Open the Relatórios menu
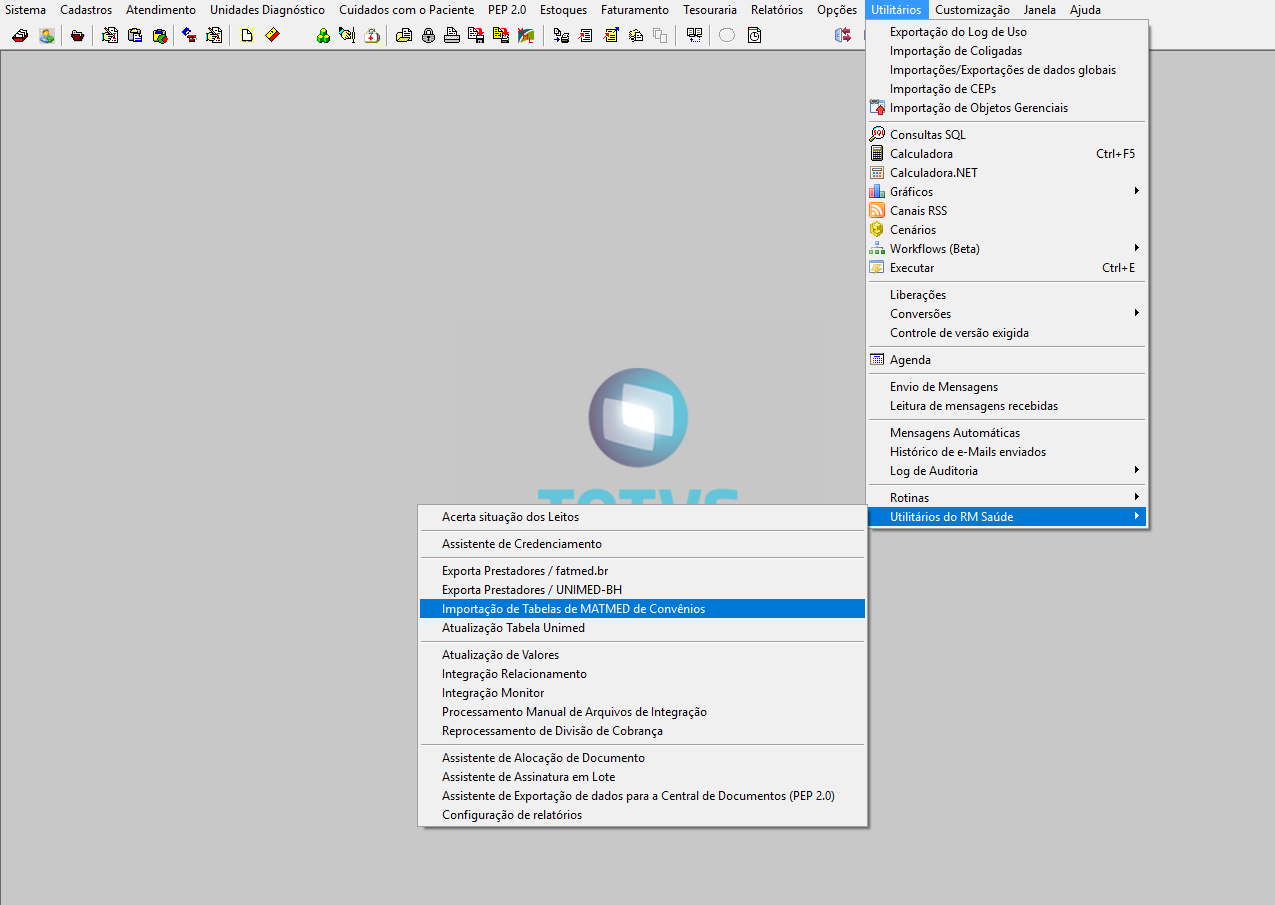Screen dimensions: 1275x905 777,10
